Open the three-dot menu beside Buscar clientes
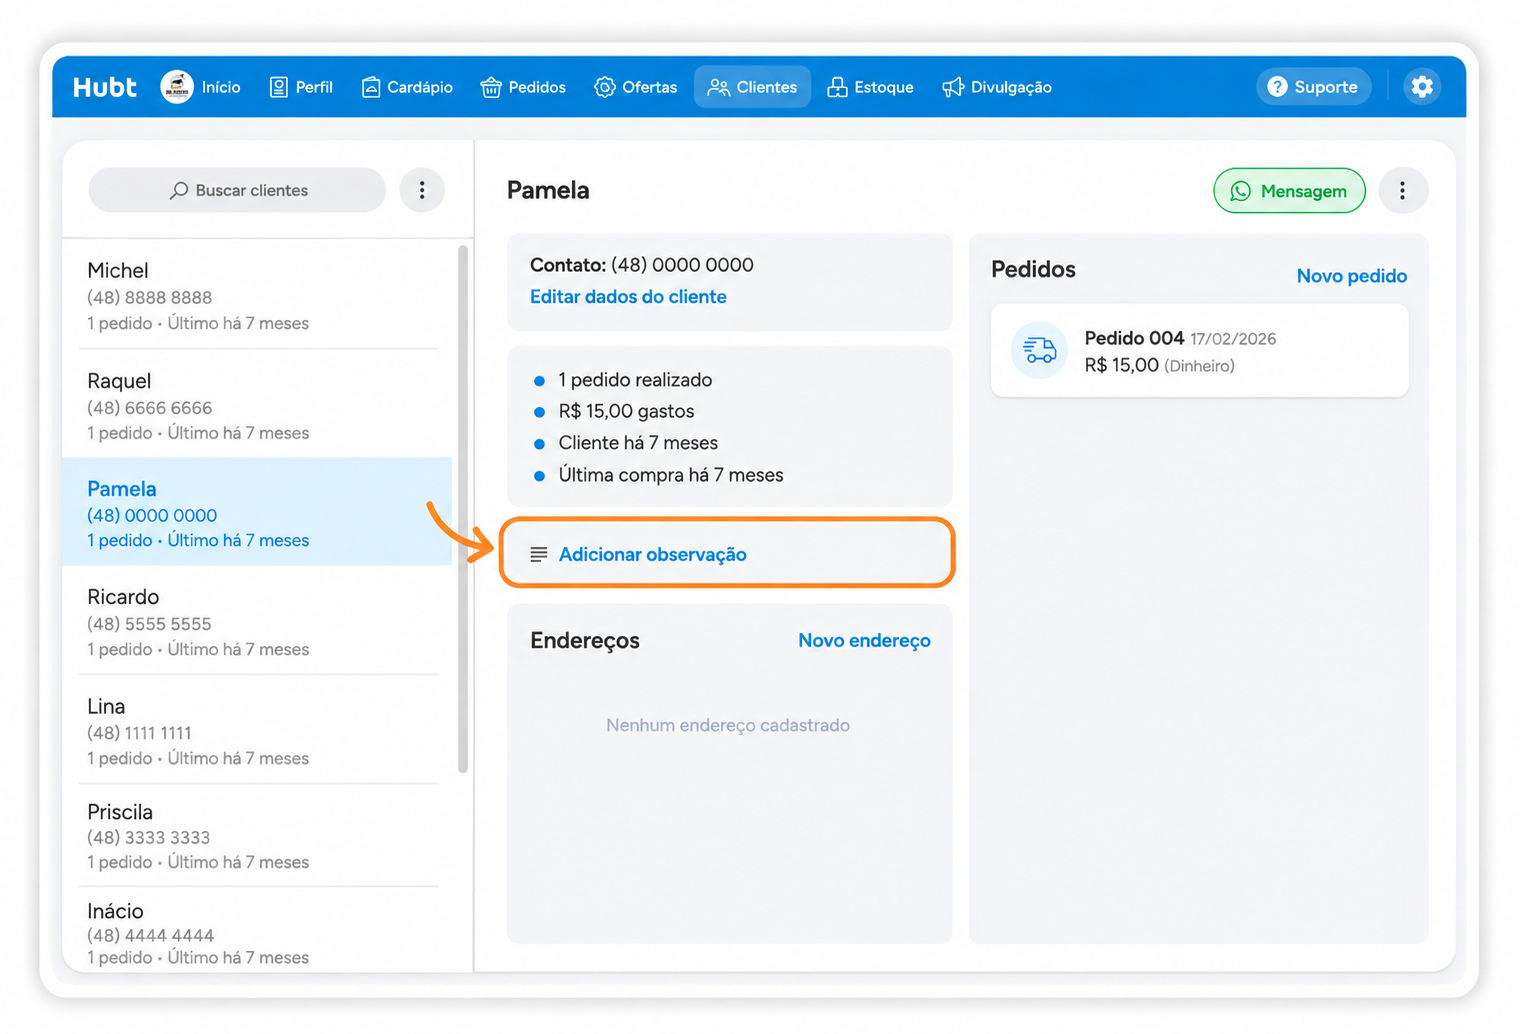1520x1034 pixels. 422,190
